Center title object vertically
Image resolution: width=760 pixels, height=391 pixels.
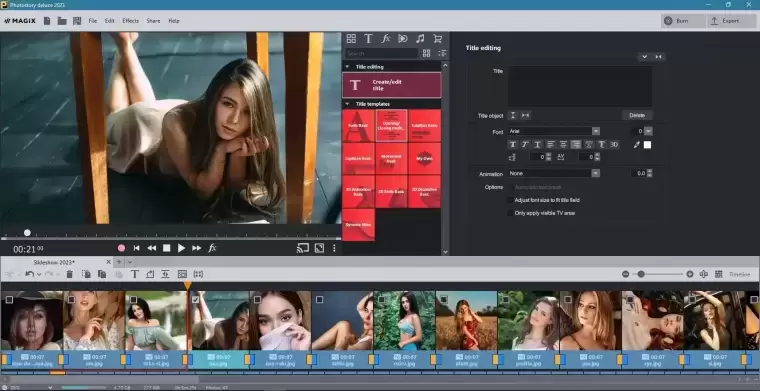coord(513,115)
